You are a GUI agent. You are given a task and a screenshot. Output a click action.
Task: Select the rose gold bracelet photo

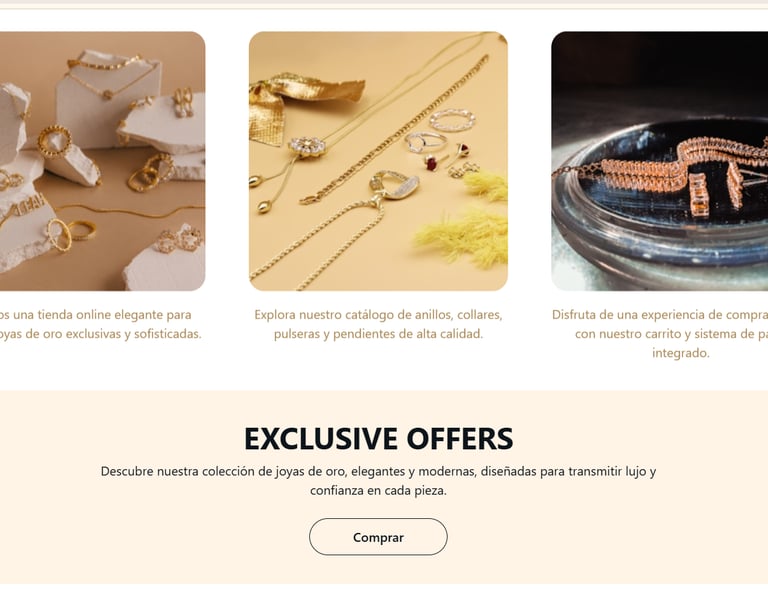tap(659, 161)
